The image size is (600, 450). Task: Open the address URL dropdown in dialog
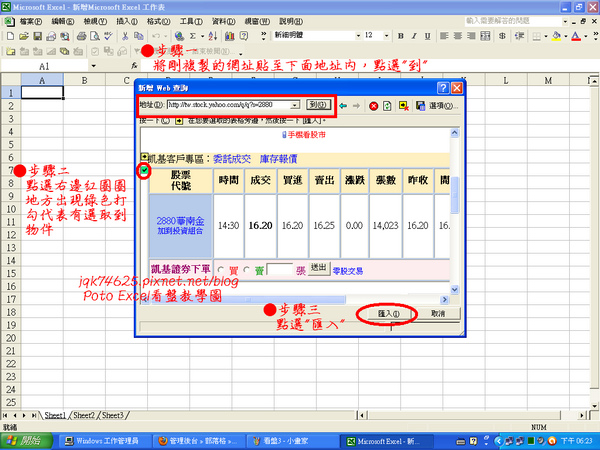click(x=295, y=105)
